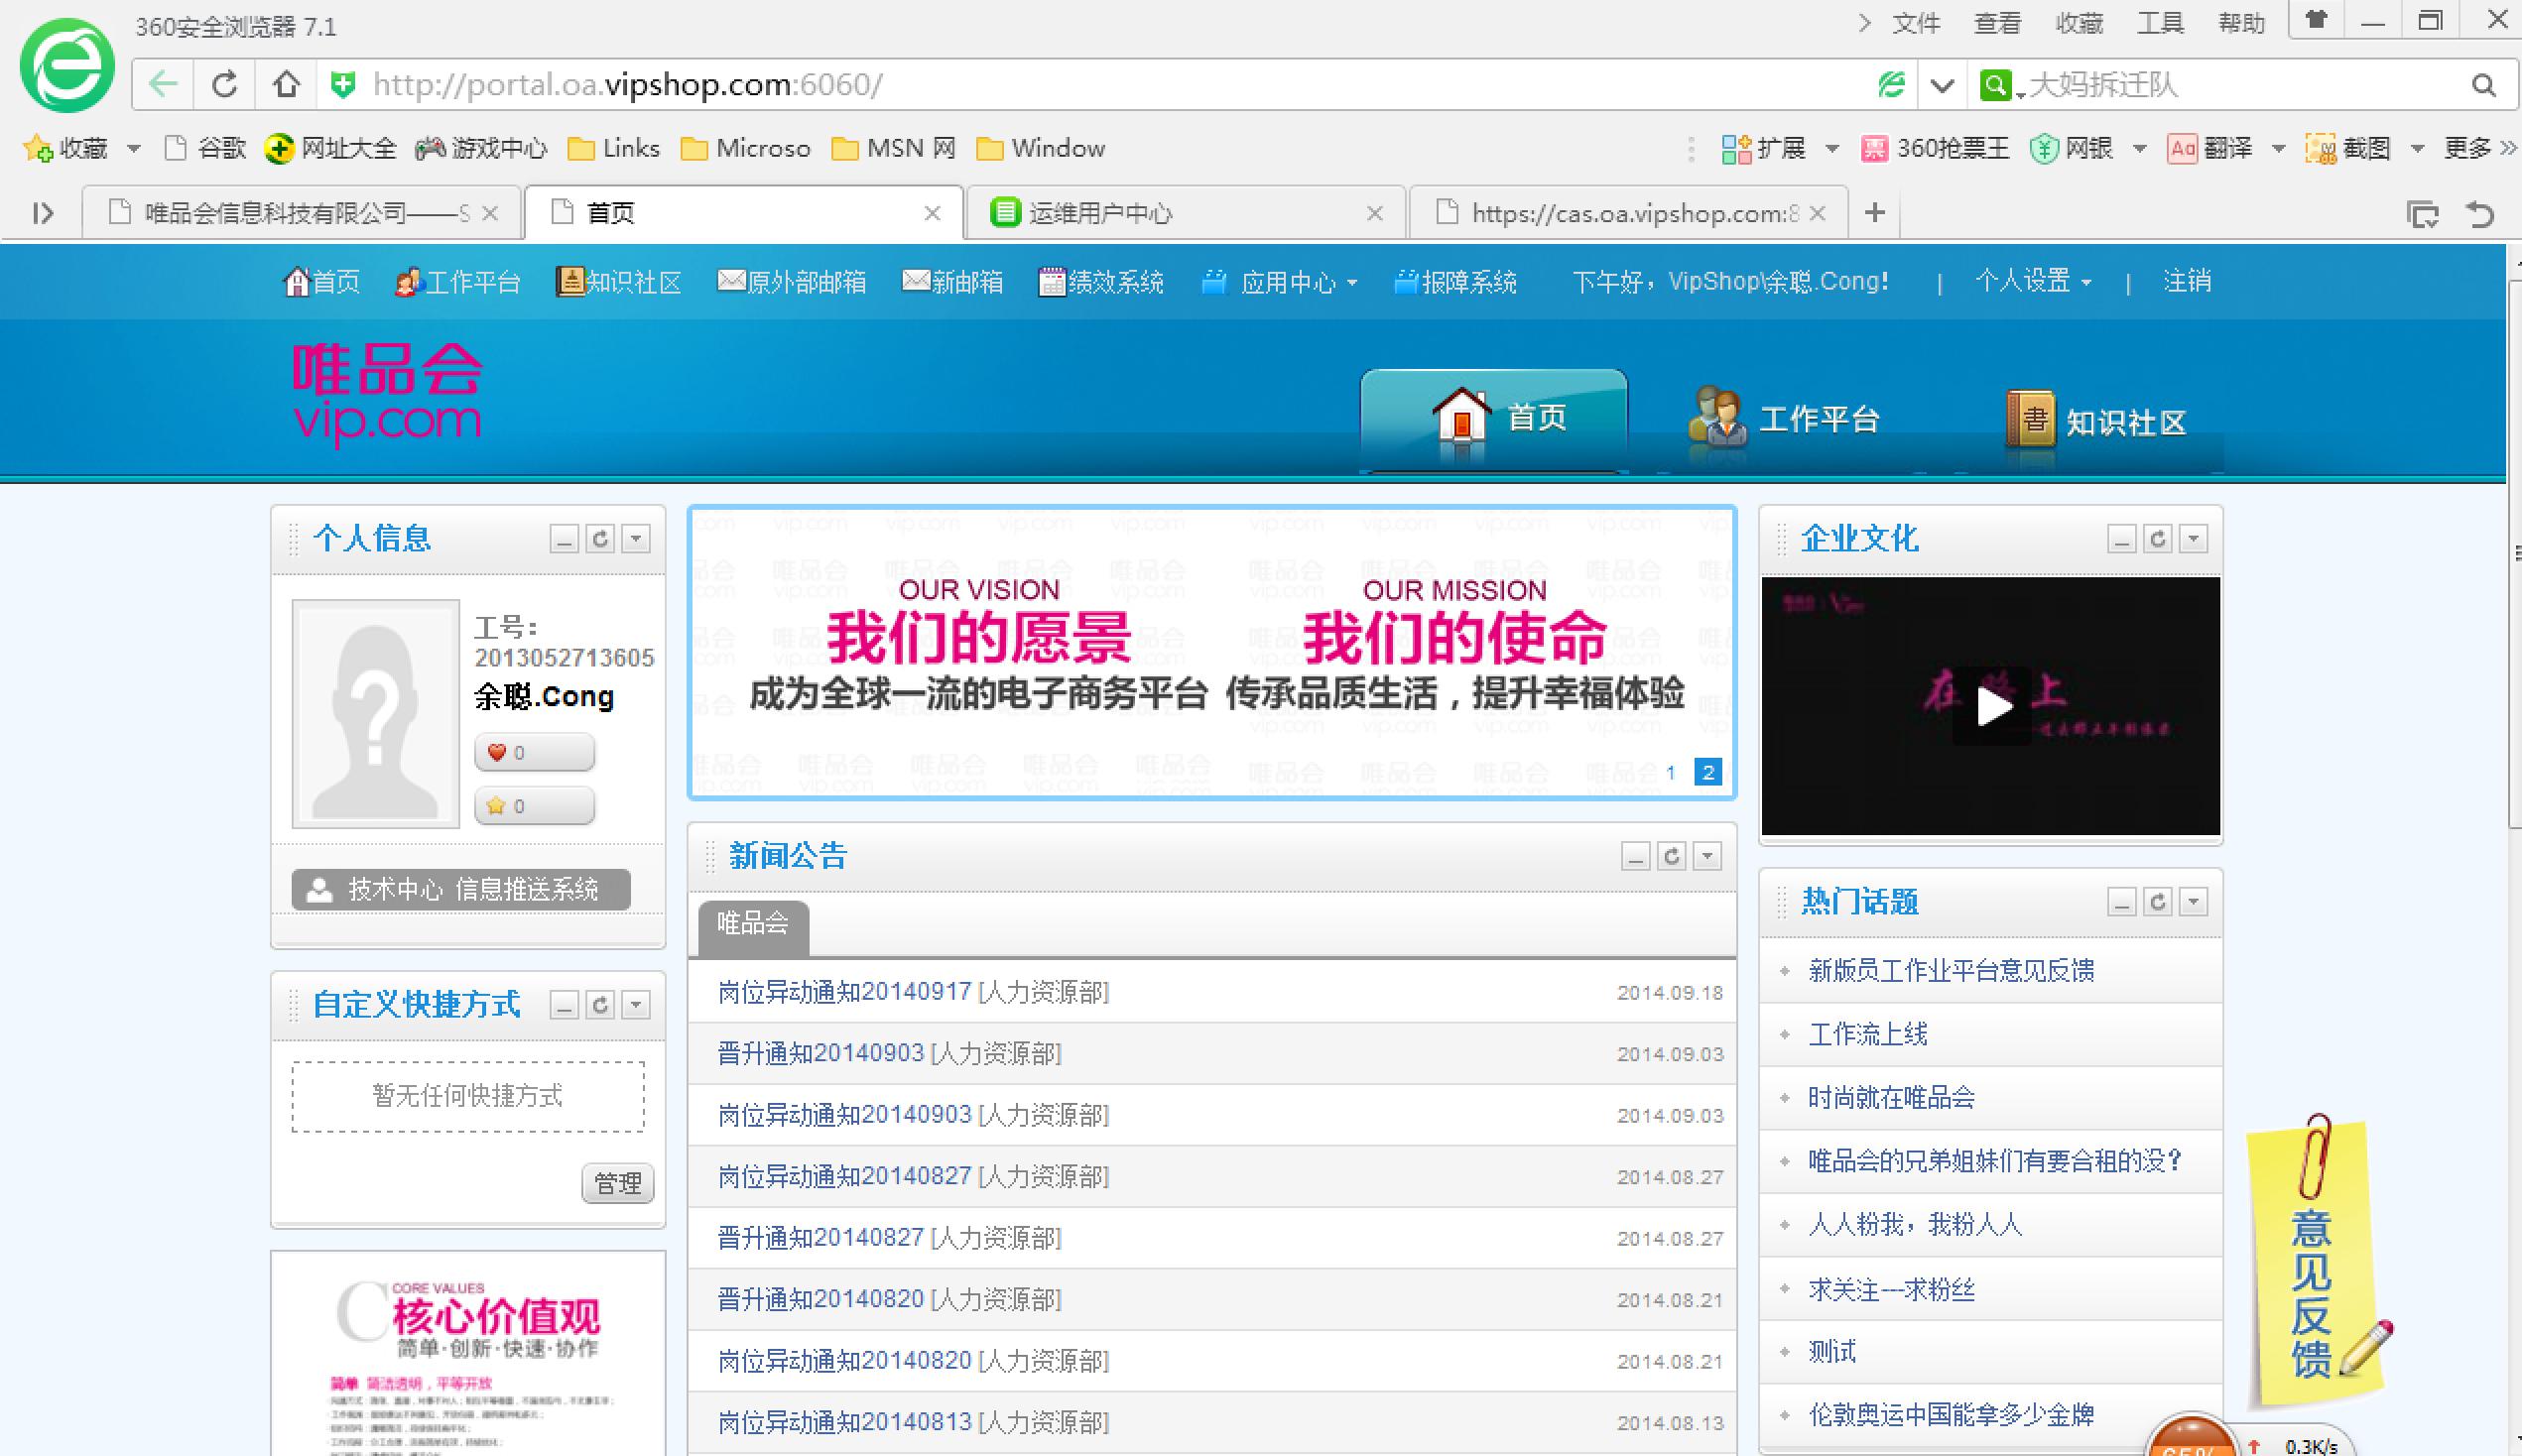Reload the page with refresh icon
2522x1456 pixels.
pyautogui.click(x=225, y=85)
